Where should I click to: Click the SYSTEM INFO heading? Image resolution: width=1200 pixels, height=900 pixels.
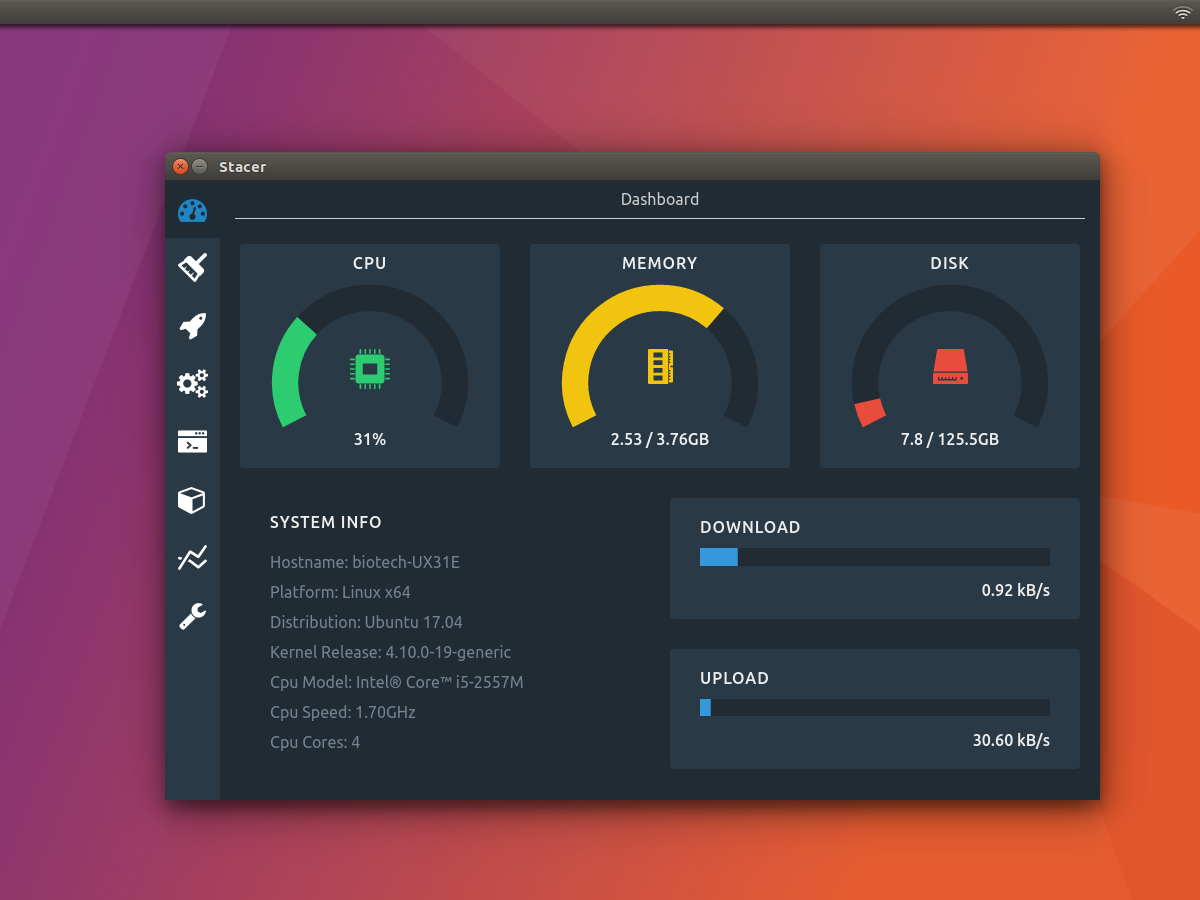(x=326, y=522)
